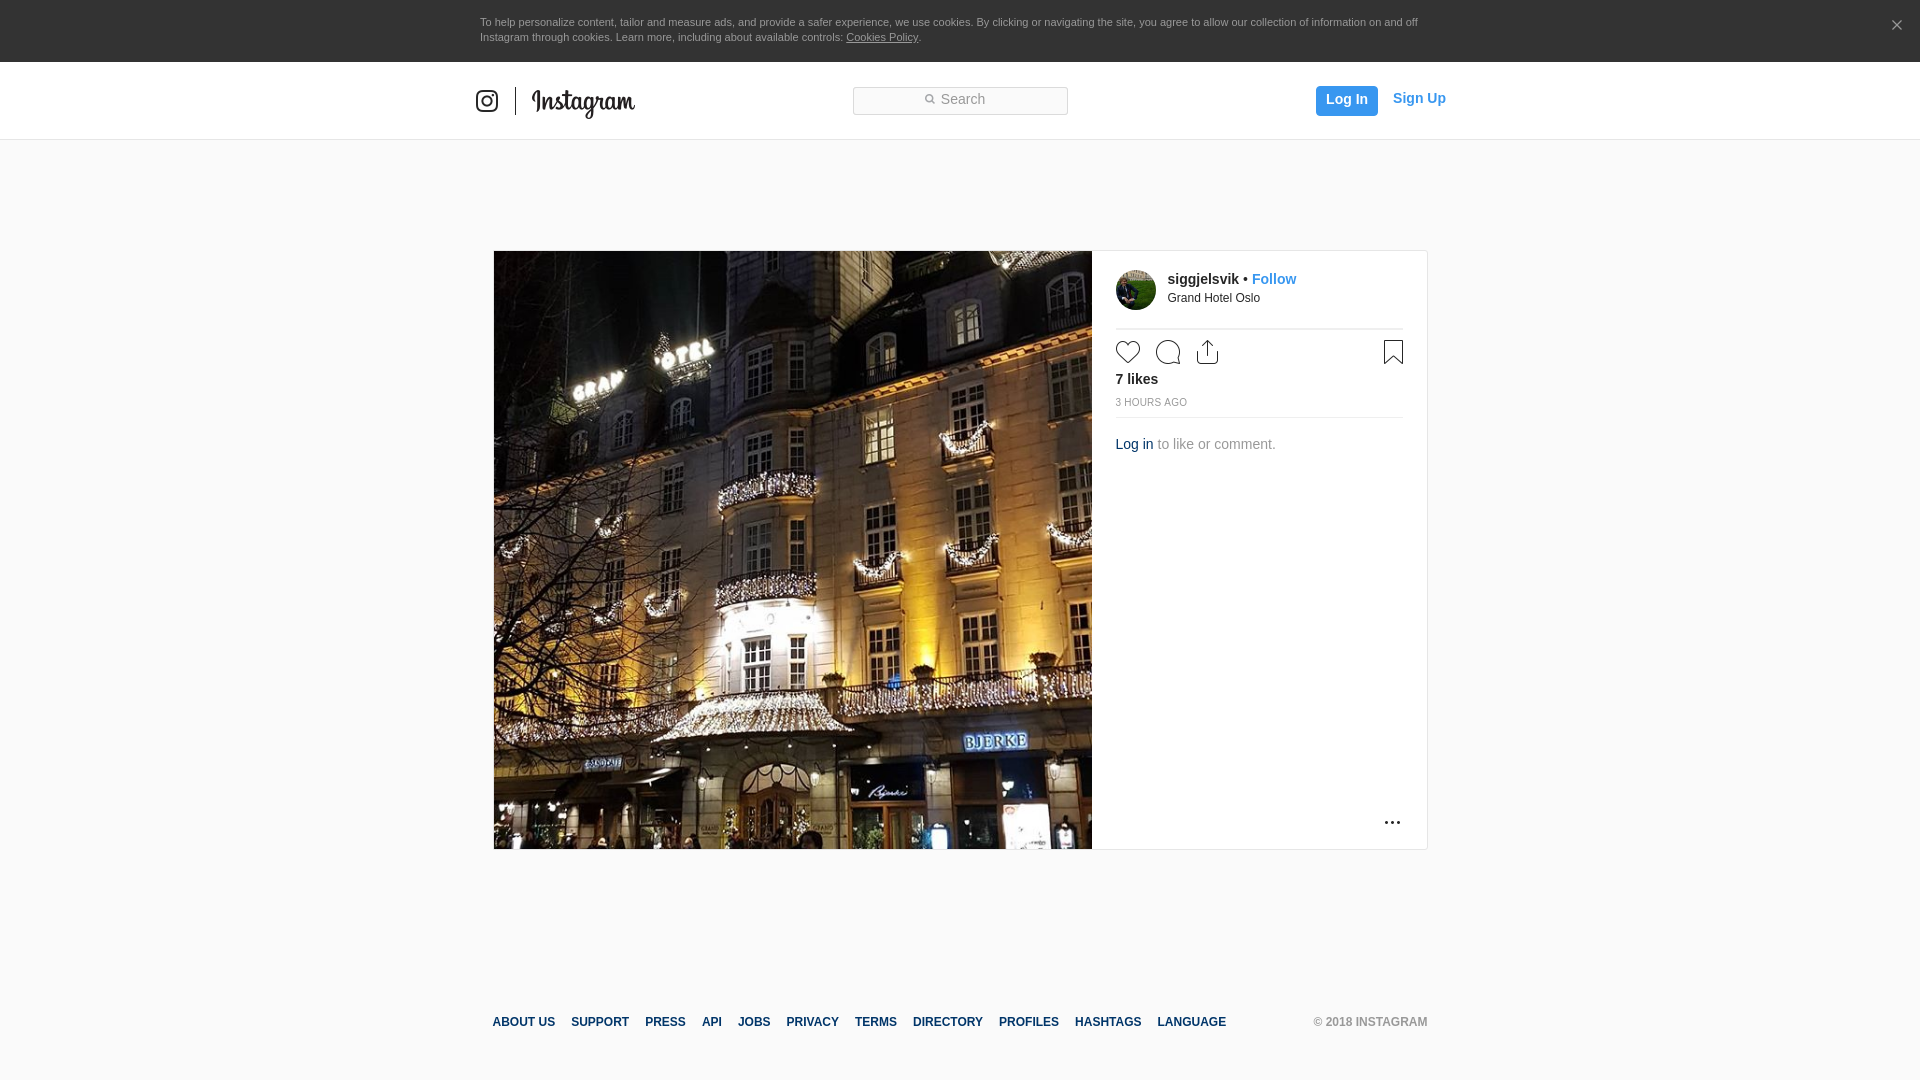1920x1080 pixels.
Task: Share the post using share icon
Action: click(1207, 352)
